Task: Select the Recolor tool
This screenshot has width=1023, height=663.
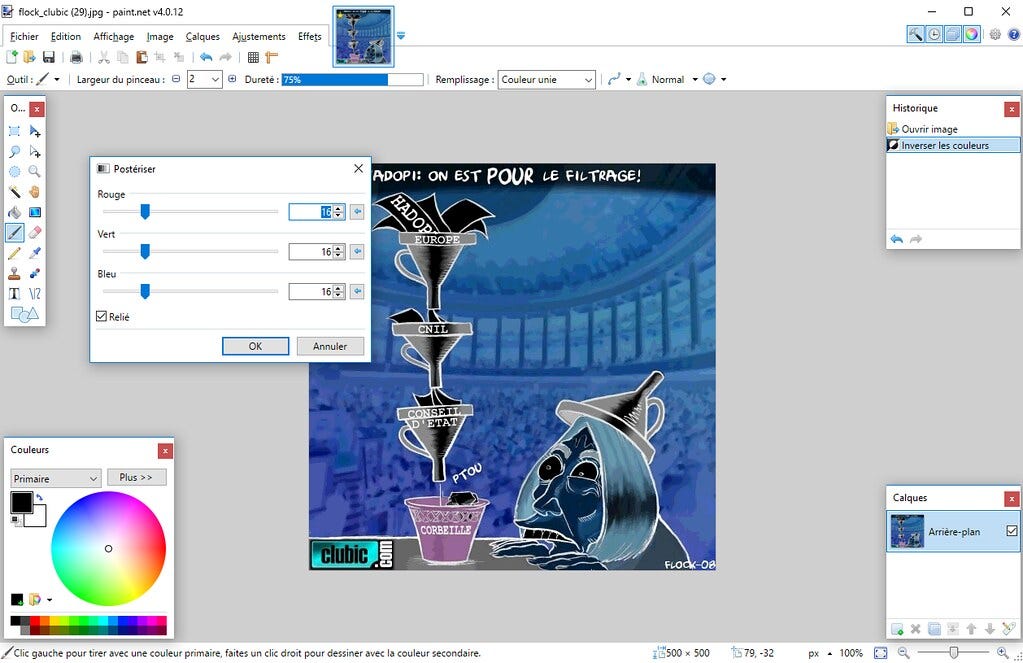Action: pos(35,273)
